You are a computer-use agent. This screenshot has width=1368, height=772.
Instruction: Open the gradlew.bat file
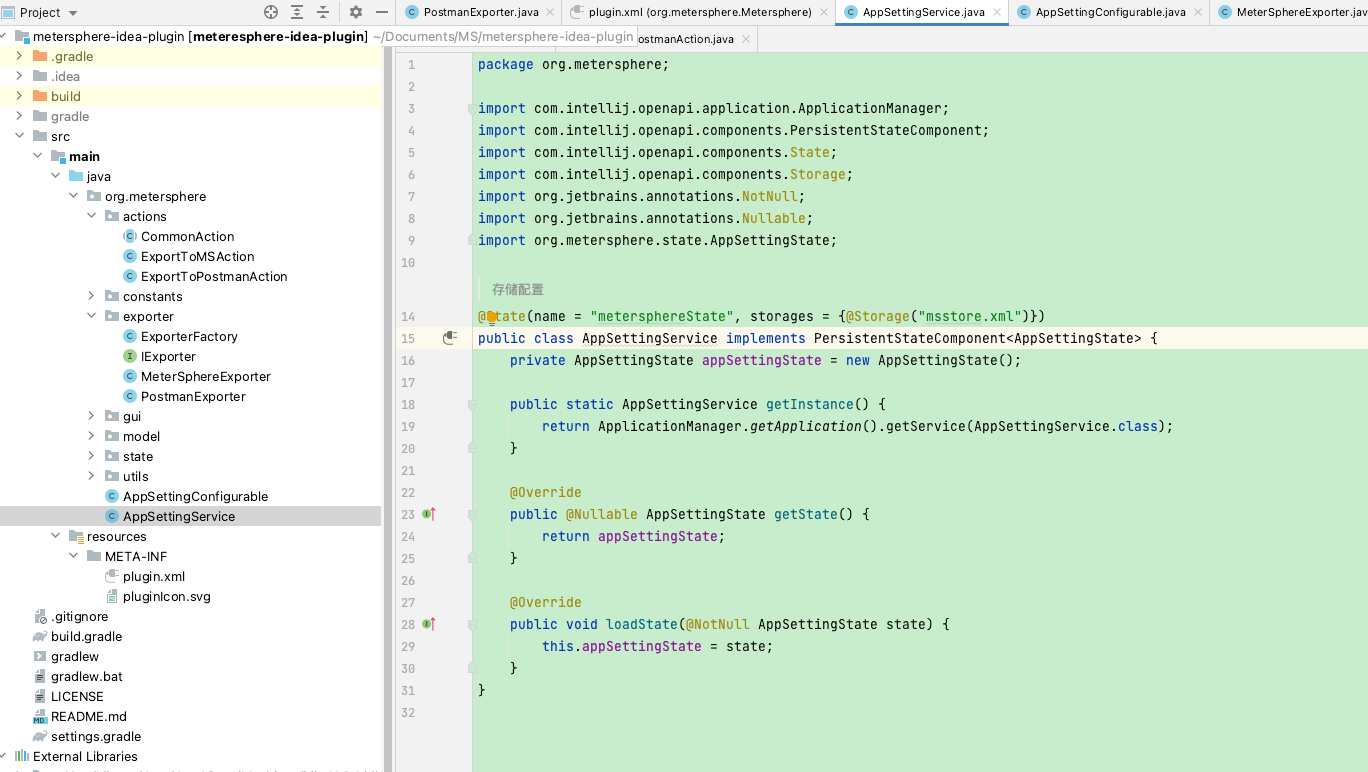[87, 676]
